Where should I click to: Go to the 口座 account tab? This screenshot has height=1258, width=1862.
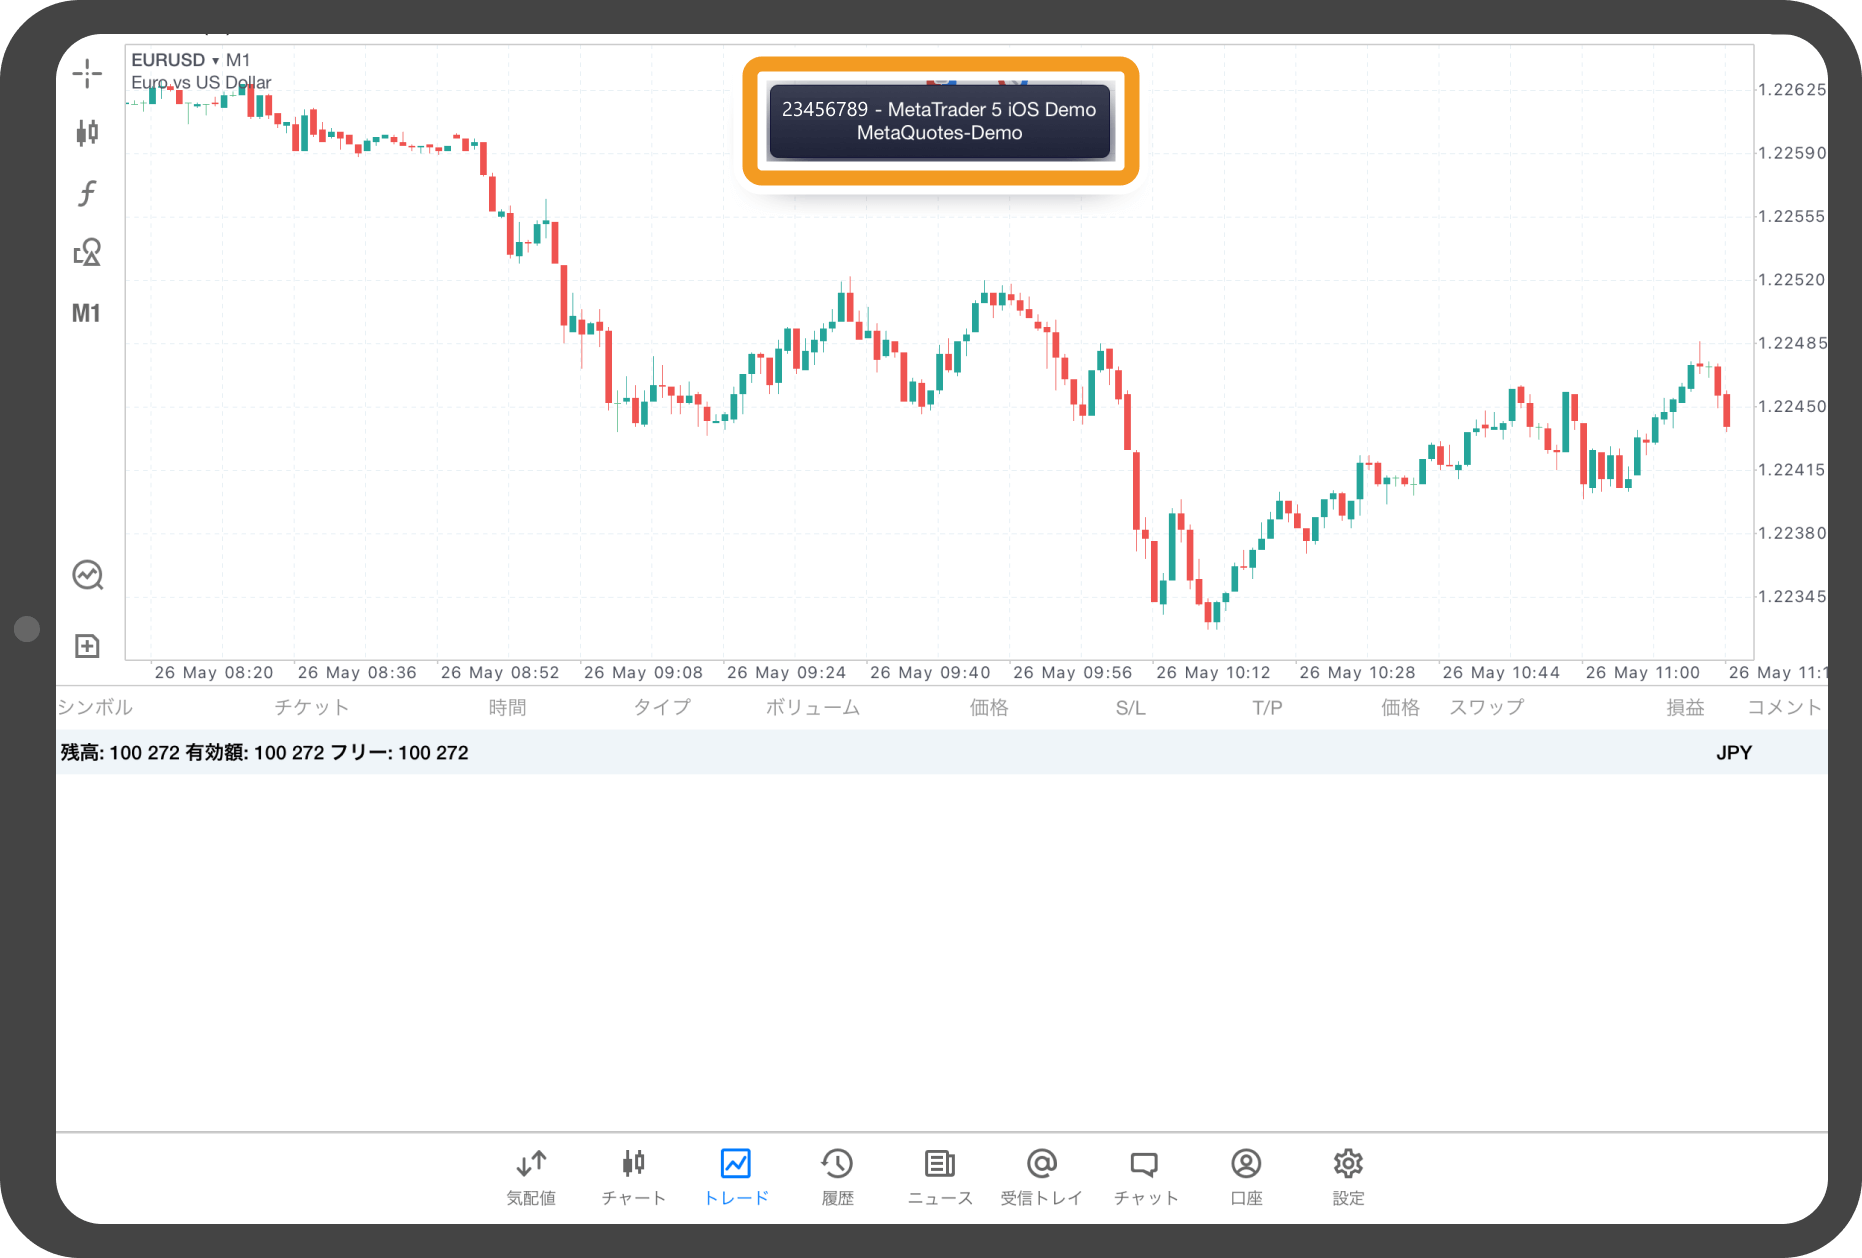[1246, 1176]
